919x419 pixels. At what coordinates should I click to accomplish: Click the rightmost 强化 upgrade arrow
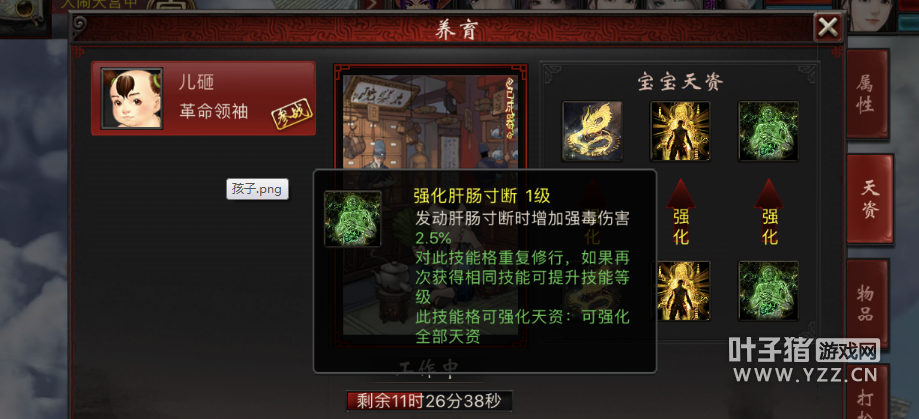tap(769, 212)
